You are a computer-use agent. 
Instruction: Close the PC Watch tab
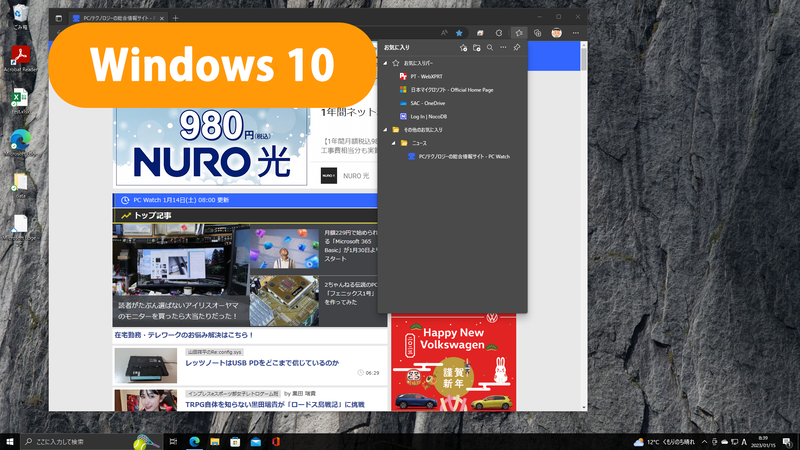[x=162, y=18]
